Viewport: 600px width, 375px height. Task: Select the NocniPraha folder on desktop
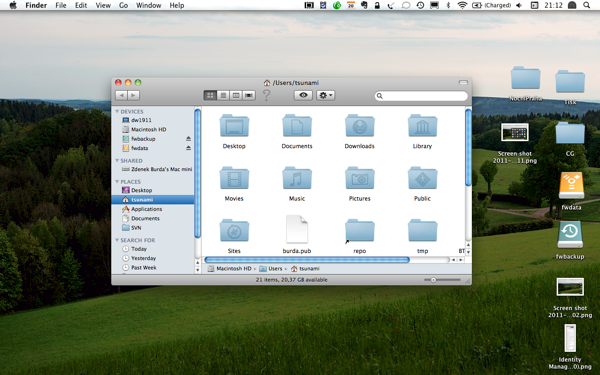coord(525,78)
